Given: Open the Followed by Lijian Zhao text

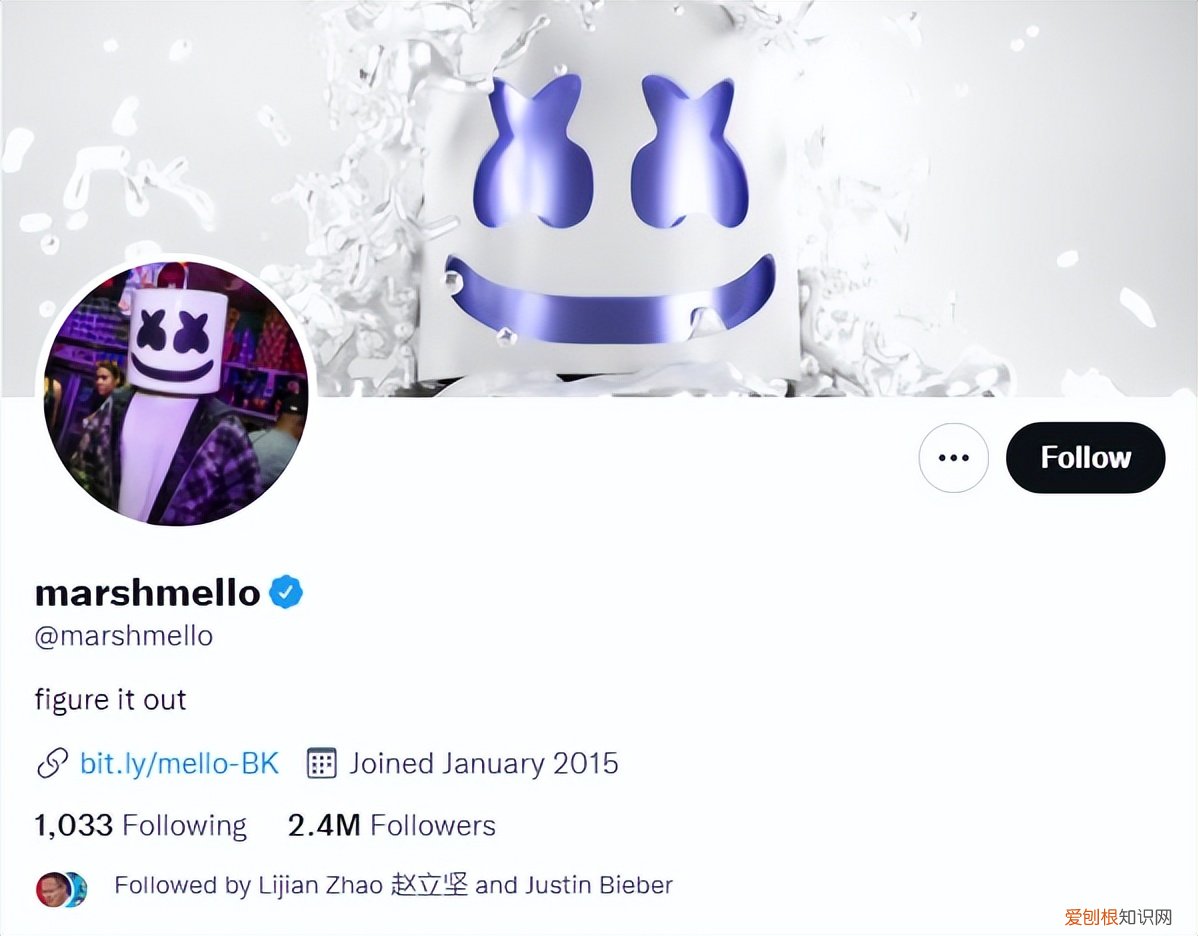Looking at the screenshot, I should click(x=393, y=885).
